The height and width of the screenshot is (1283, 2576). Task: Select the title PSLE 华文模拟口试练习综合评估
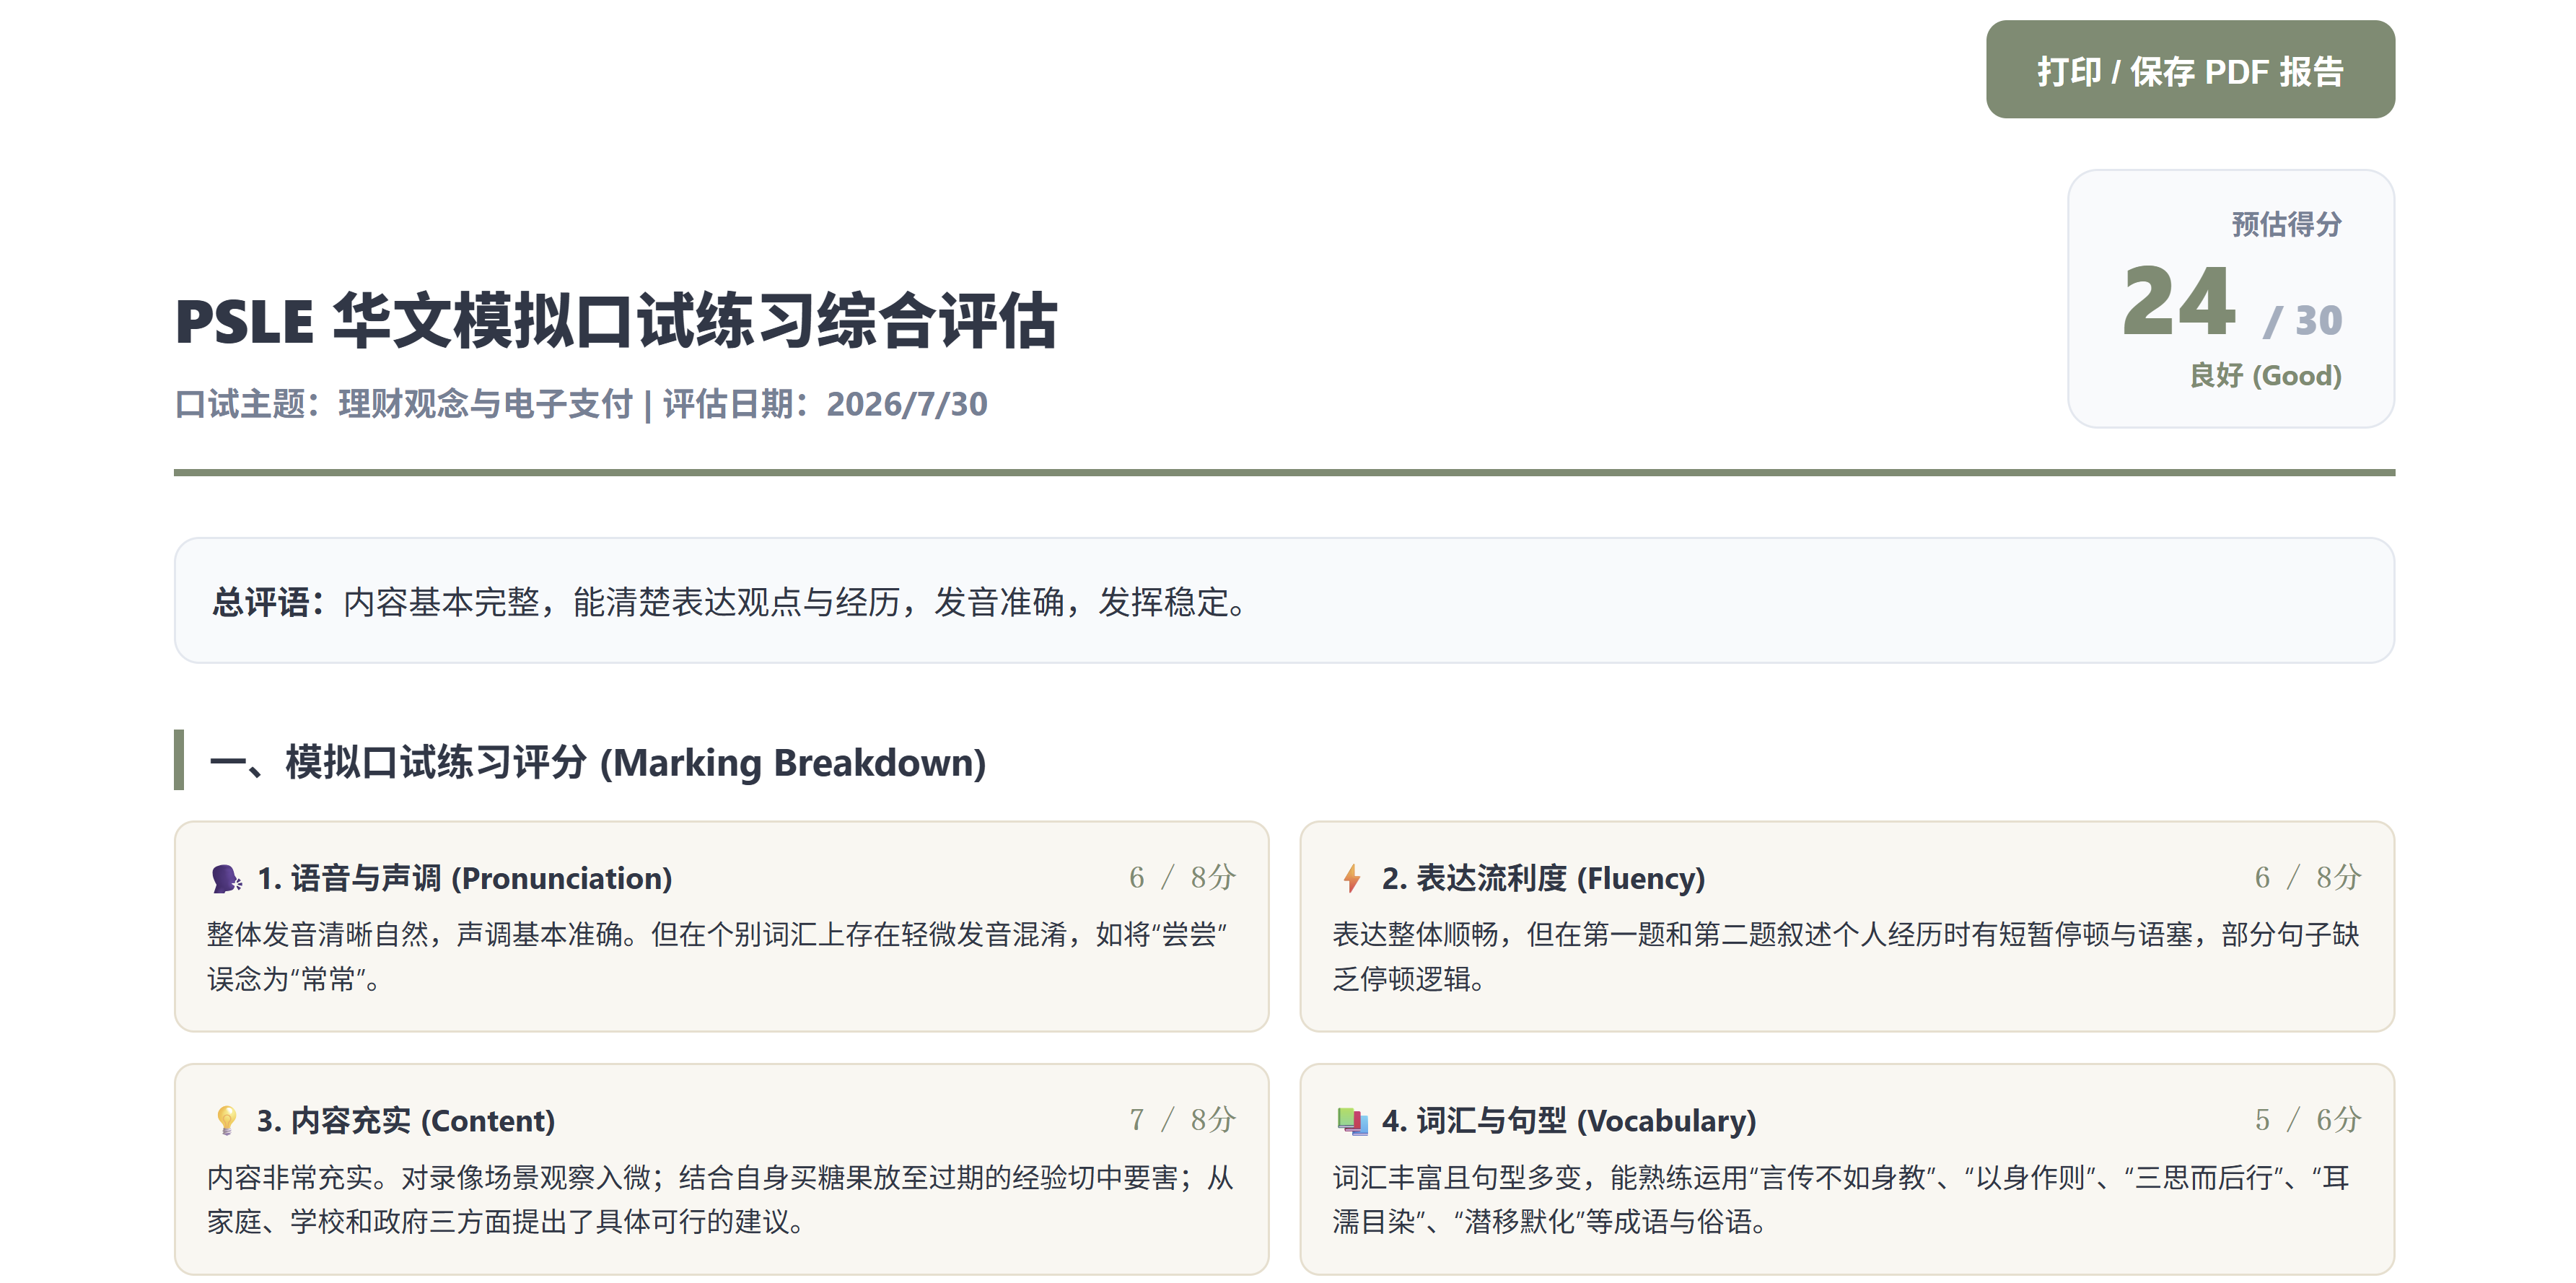(616, 321)
